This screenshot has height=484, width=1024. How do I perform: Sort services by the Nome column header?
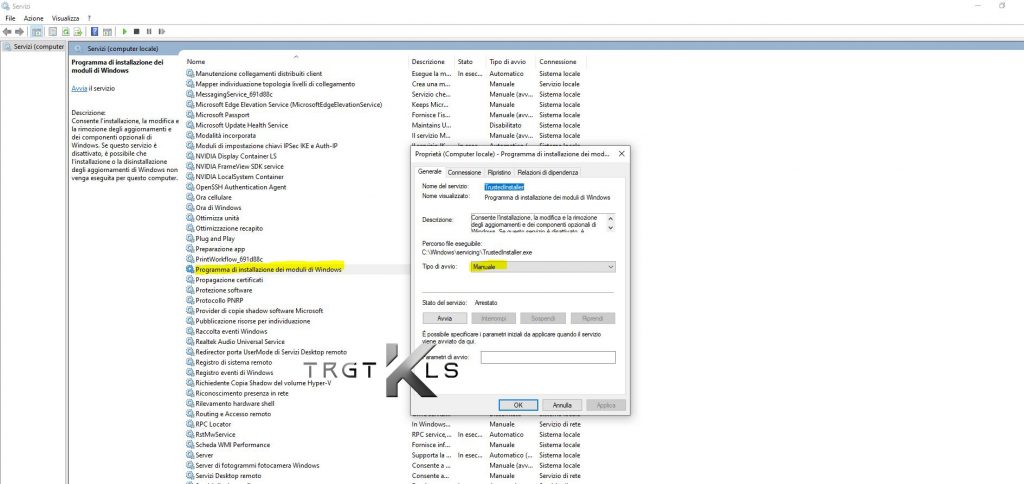196,62
